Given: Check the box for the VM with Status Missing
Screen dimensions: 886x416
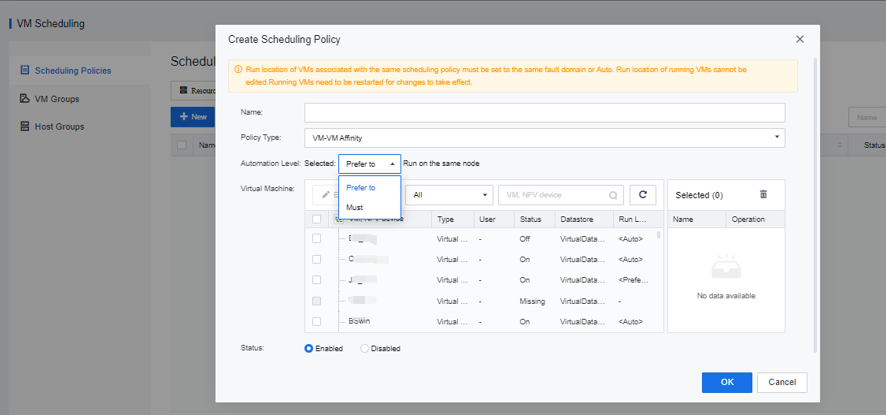Looking at the screenshot, I should pyautogui.click(x=316, y=301).
